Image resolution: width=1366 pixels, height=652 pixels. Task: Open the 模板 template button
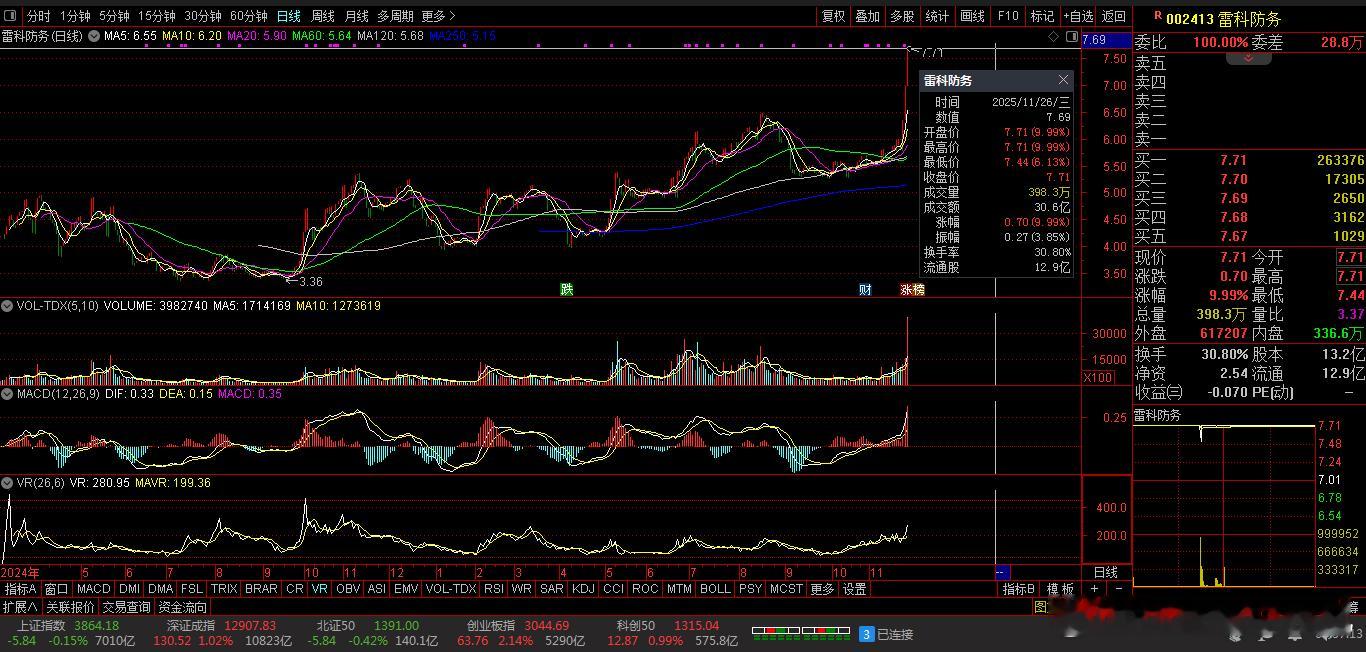[1059, 589]
